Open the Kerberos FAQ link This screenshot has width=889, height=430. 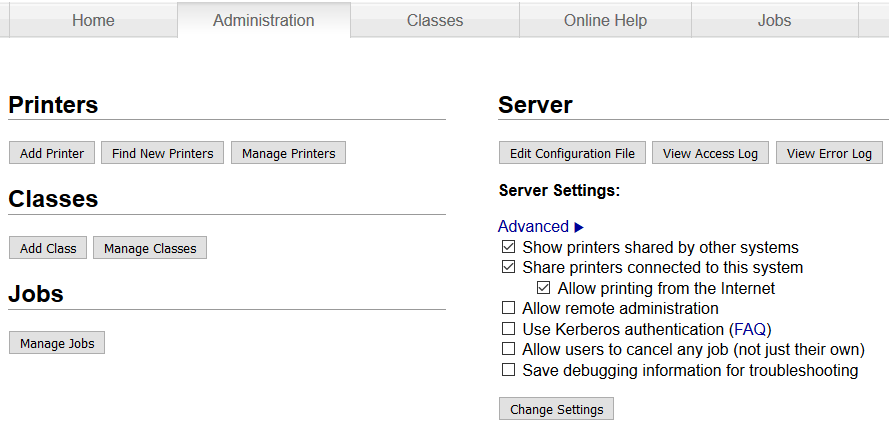point(750,329)
